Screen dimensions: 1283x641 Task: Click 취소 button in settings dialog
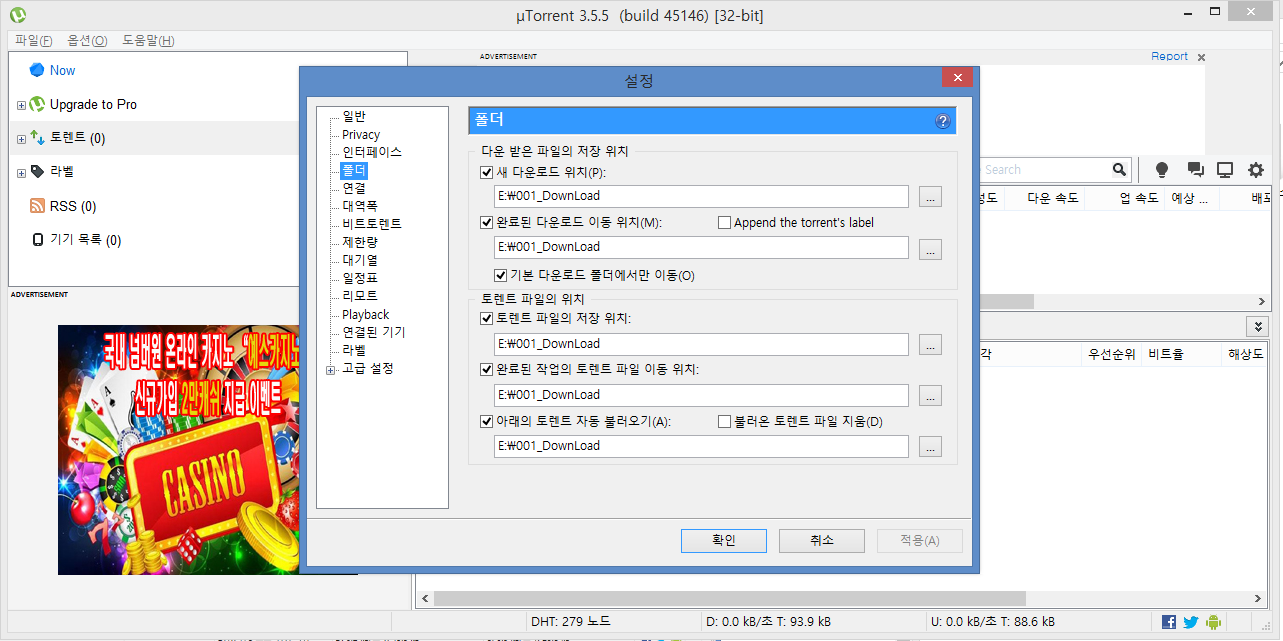822,540
